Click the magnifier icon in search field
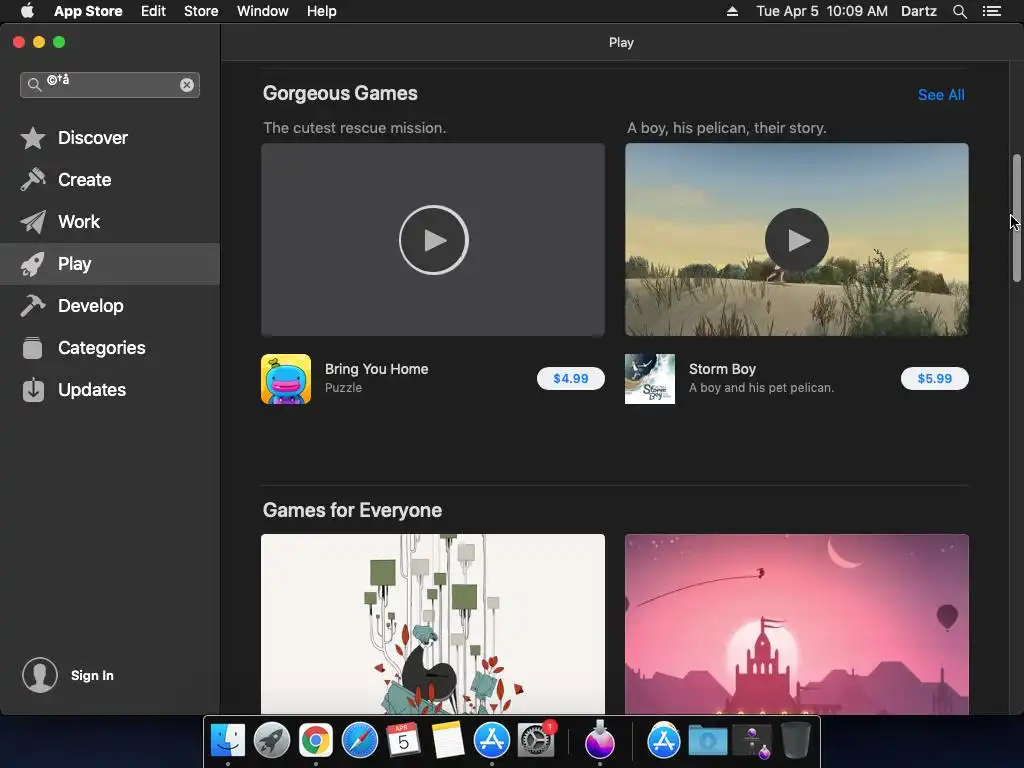 [34, 85]
